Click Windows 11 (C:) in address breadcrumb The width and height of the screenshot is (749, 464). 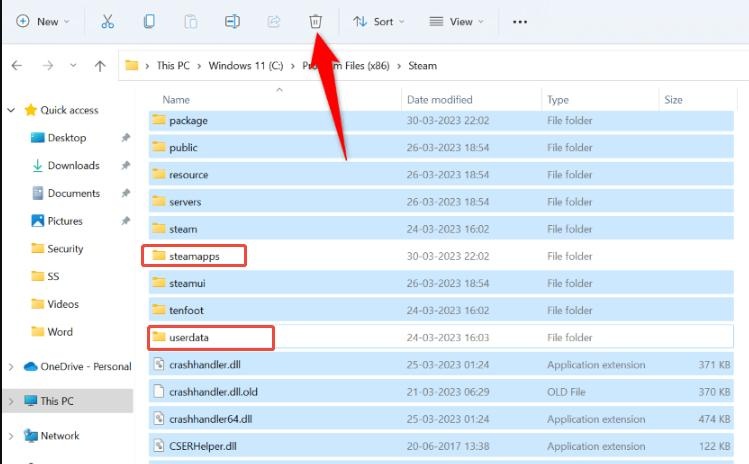coord(246,65)
